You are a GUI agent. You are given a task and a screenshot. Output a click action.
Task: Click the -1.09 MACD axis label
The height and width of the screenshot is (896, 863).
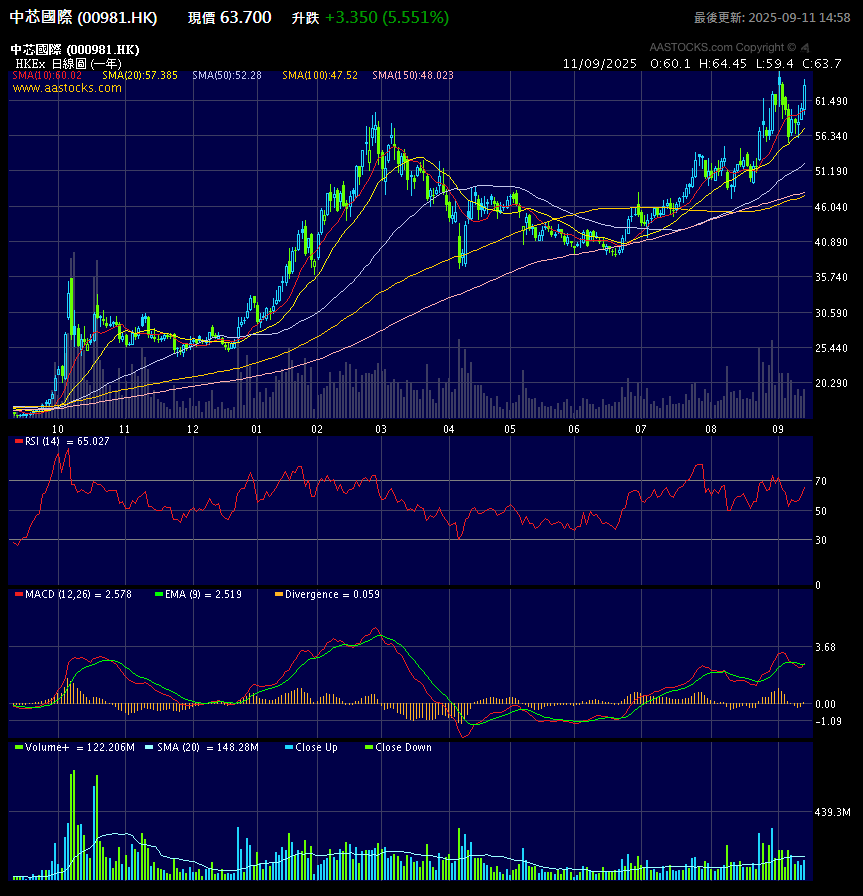(x=828, y=721)
